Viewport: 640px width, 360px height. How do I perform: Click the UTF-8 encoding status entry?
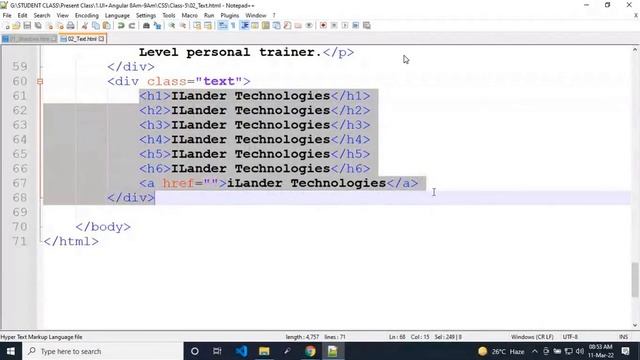pyautogui.click(x=570, y=337)
